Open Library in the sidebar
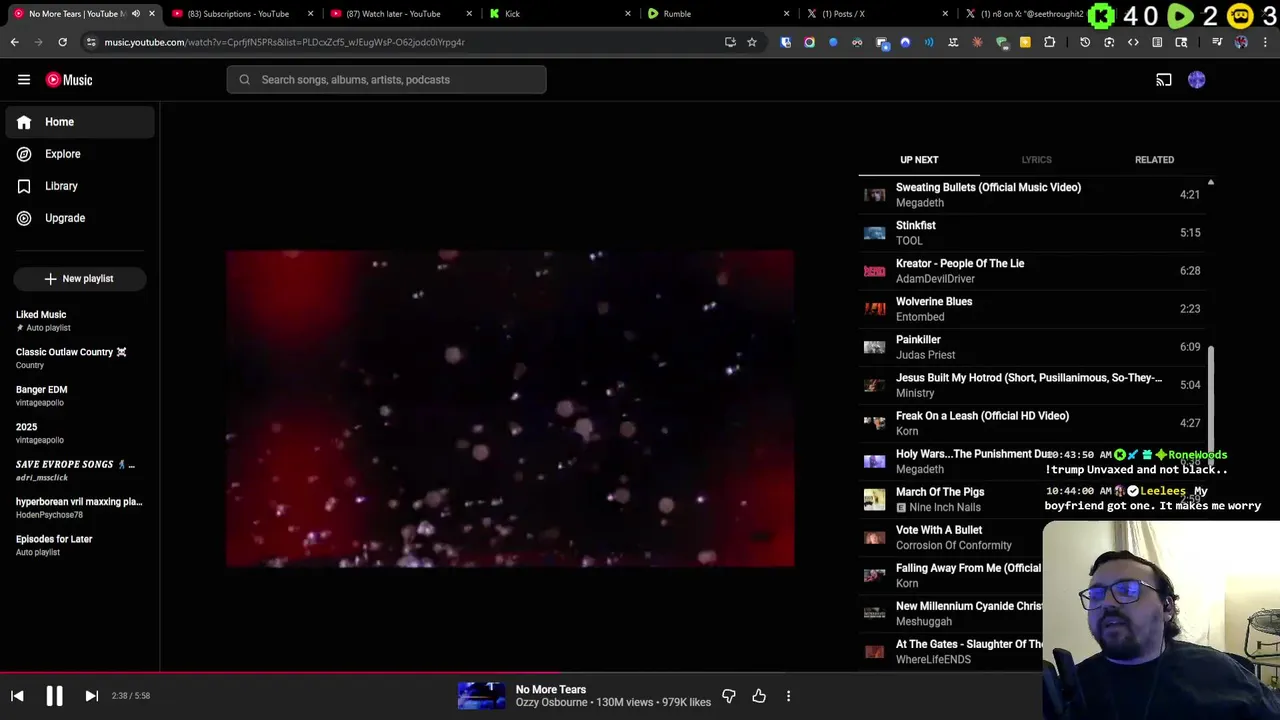 80,186
